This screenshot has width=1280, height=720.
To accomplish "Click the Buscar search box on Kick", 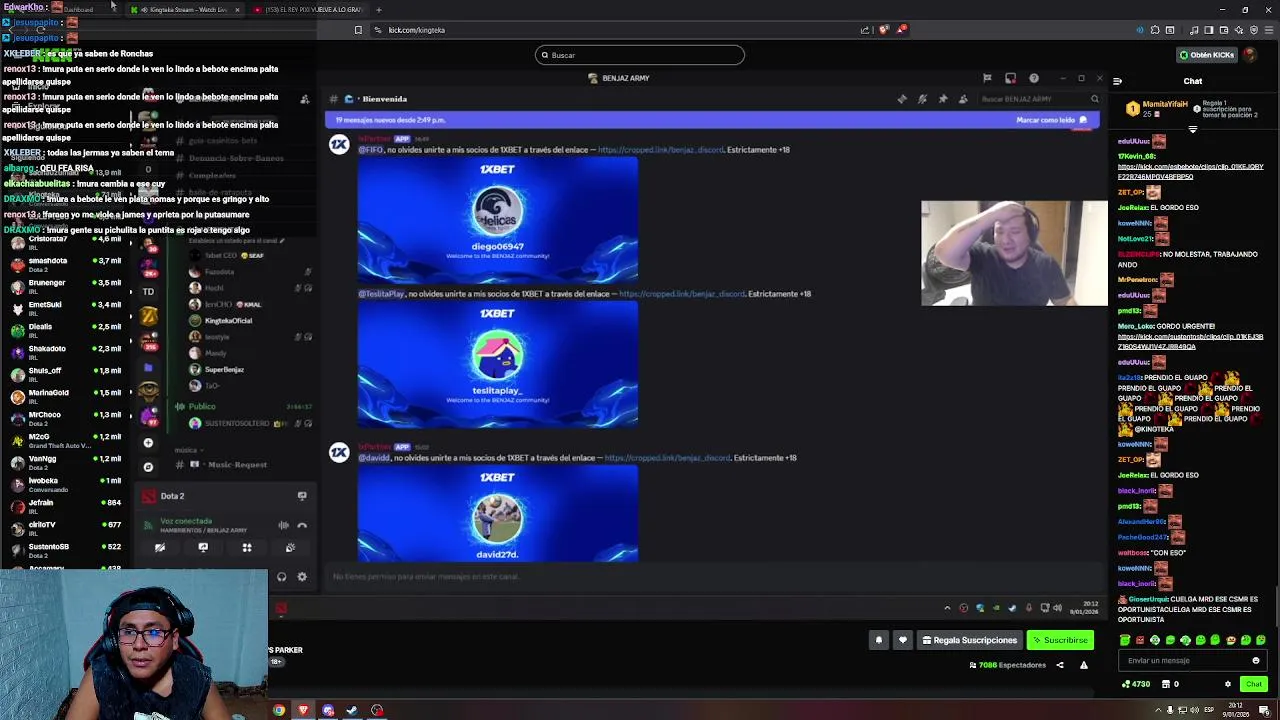I will (640, 55).
